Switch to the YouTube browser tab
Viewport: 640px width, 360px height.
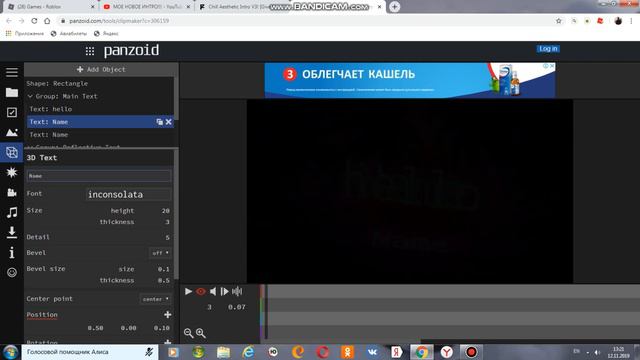tap(146, 7)
